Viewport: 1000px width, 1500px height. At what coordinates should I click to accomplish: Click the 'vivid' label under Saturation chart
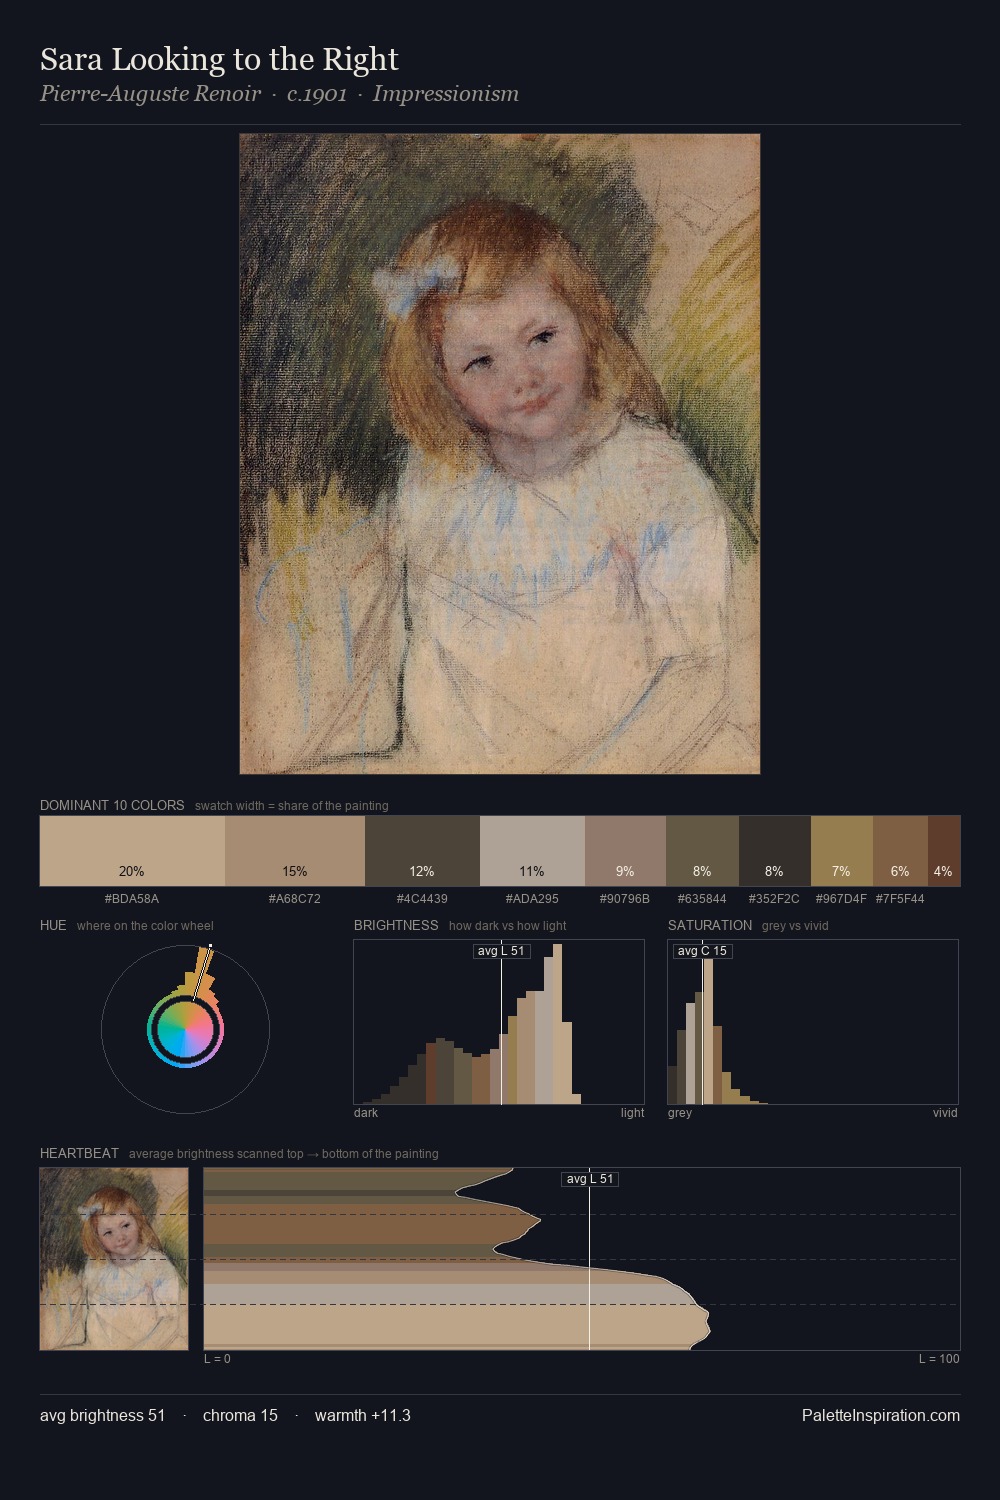[x=945, y=1113]
